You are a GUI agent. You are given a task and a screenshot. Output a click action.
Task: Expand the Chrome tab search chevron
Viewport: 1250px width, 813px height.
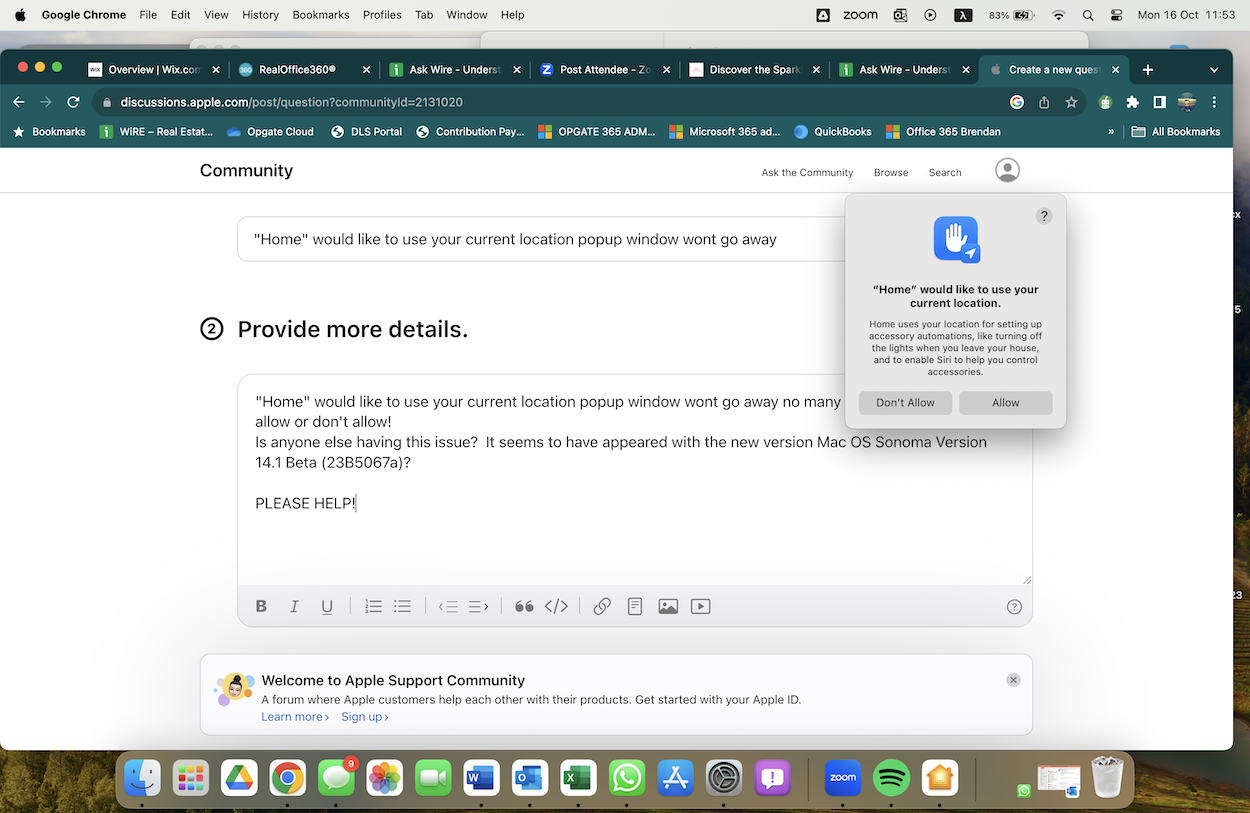click(x=1214, y=70)
